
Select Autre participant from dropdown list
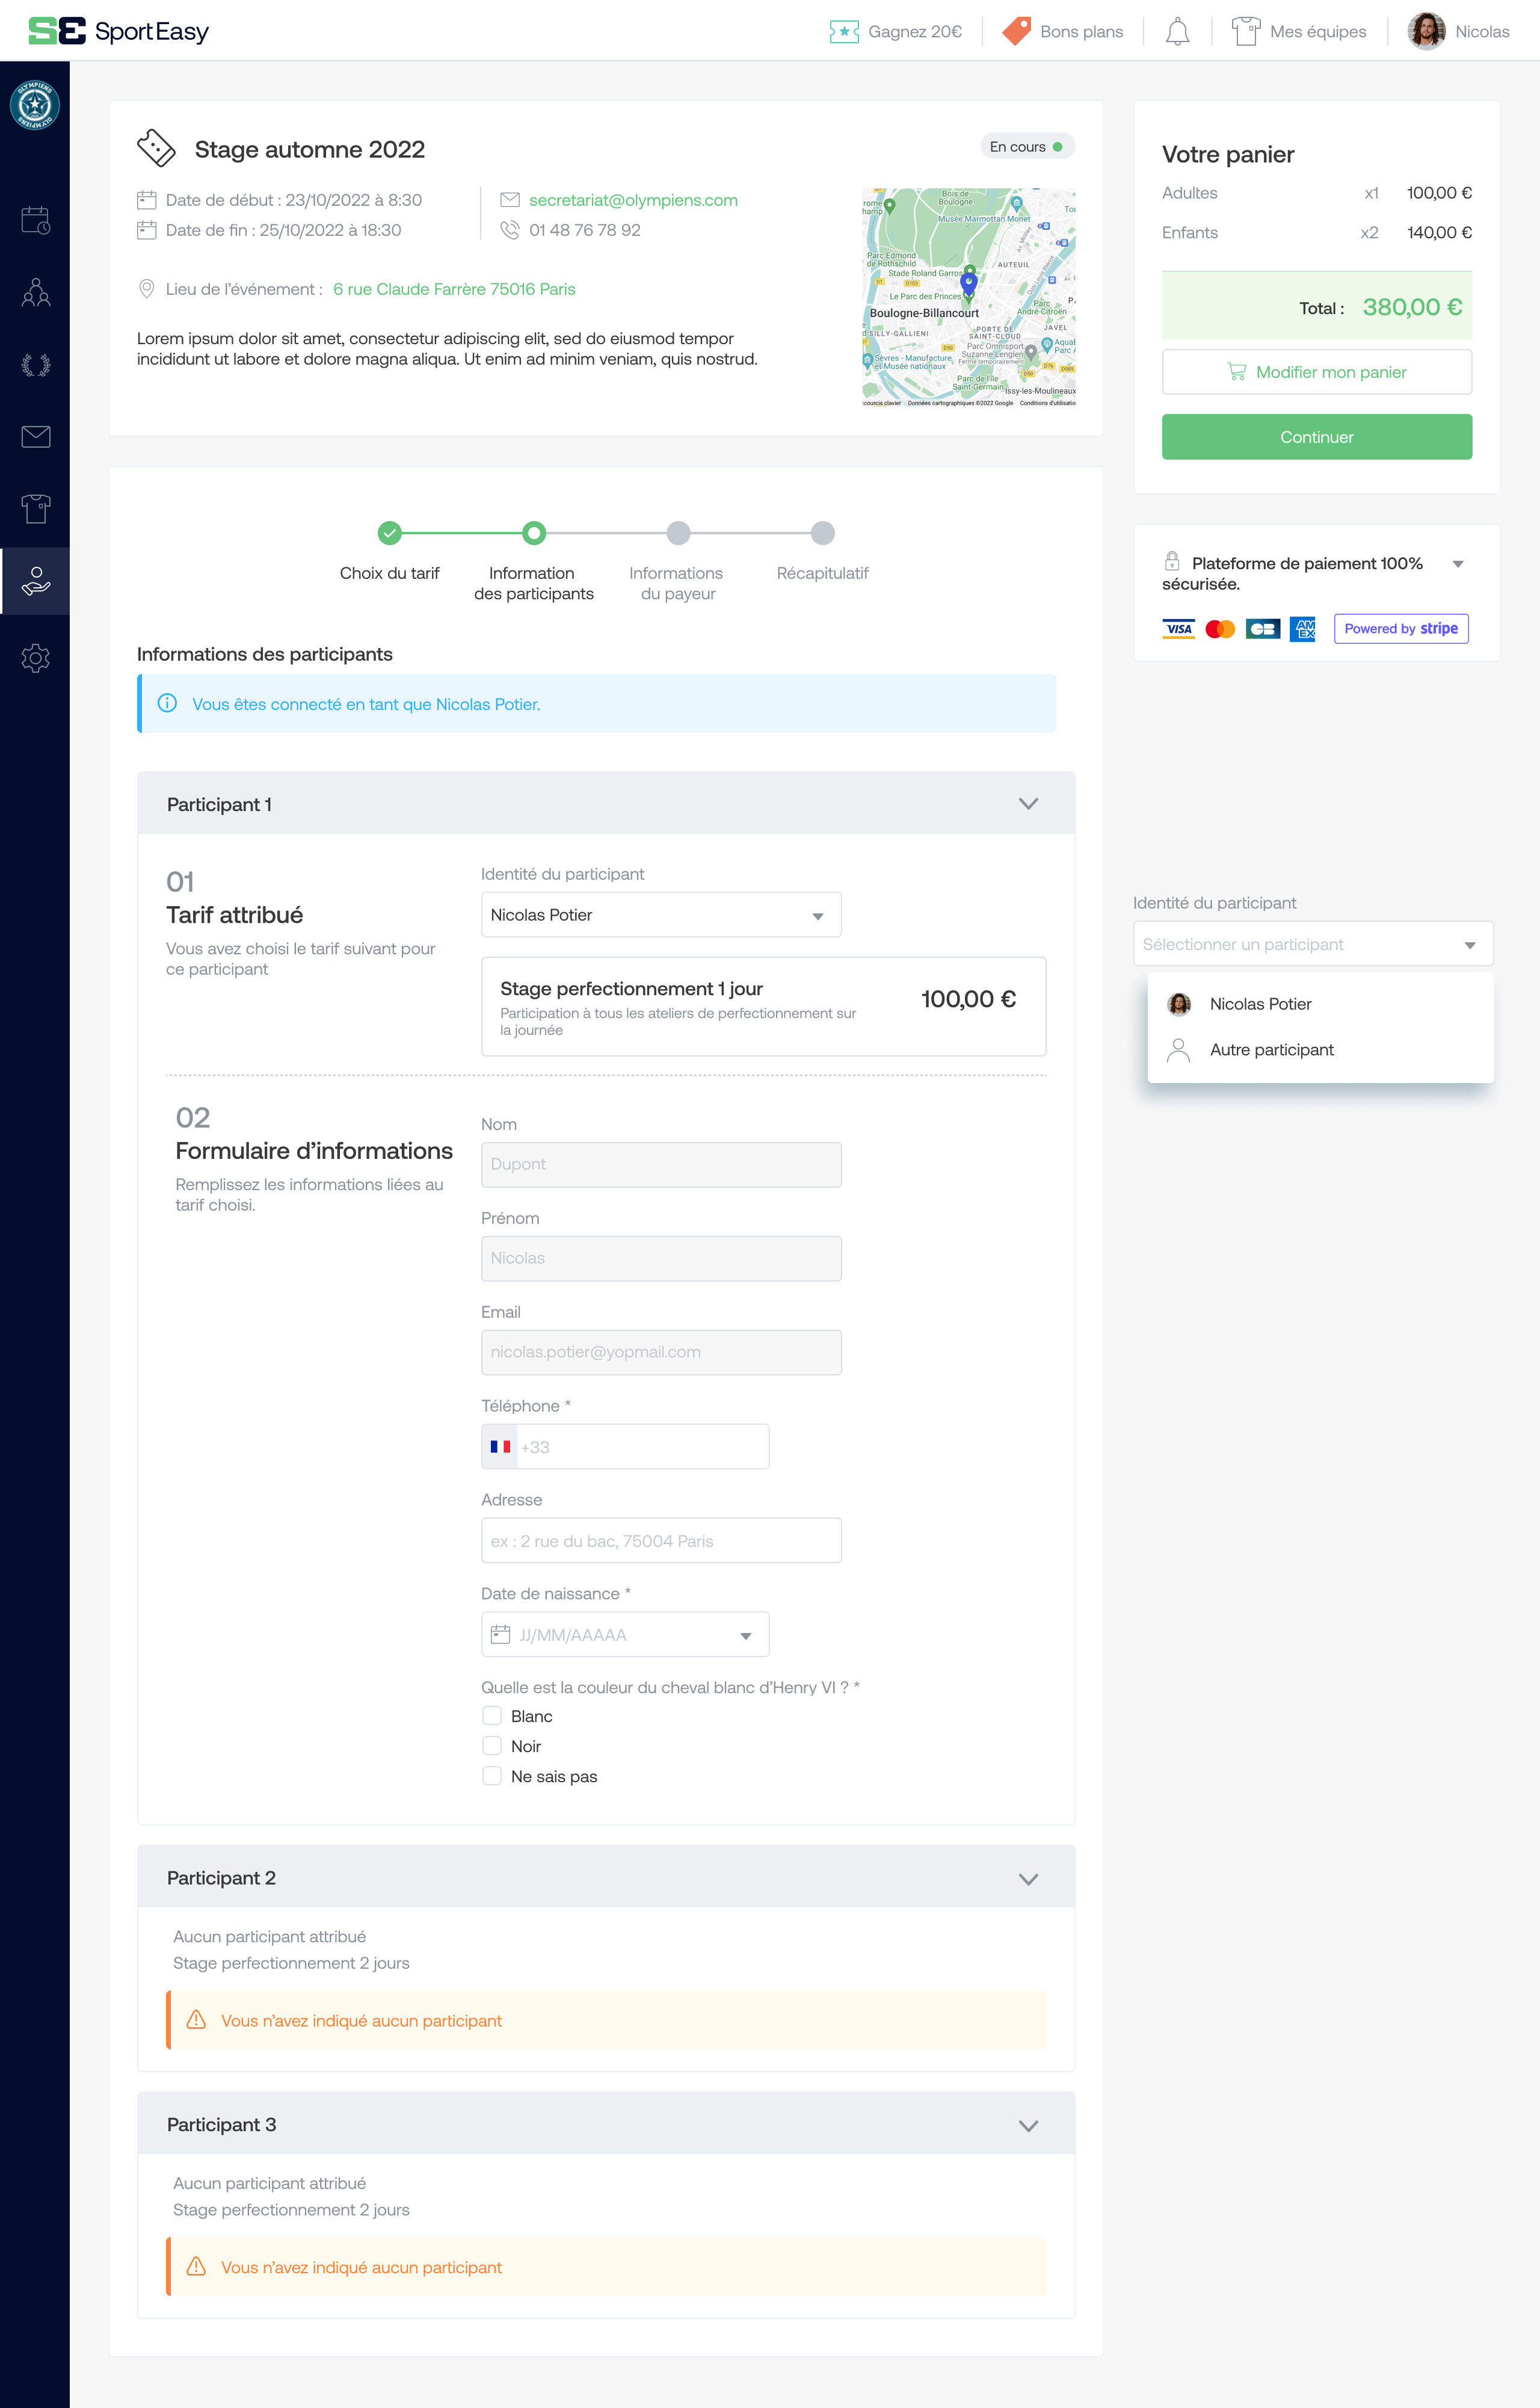1271,1050
